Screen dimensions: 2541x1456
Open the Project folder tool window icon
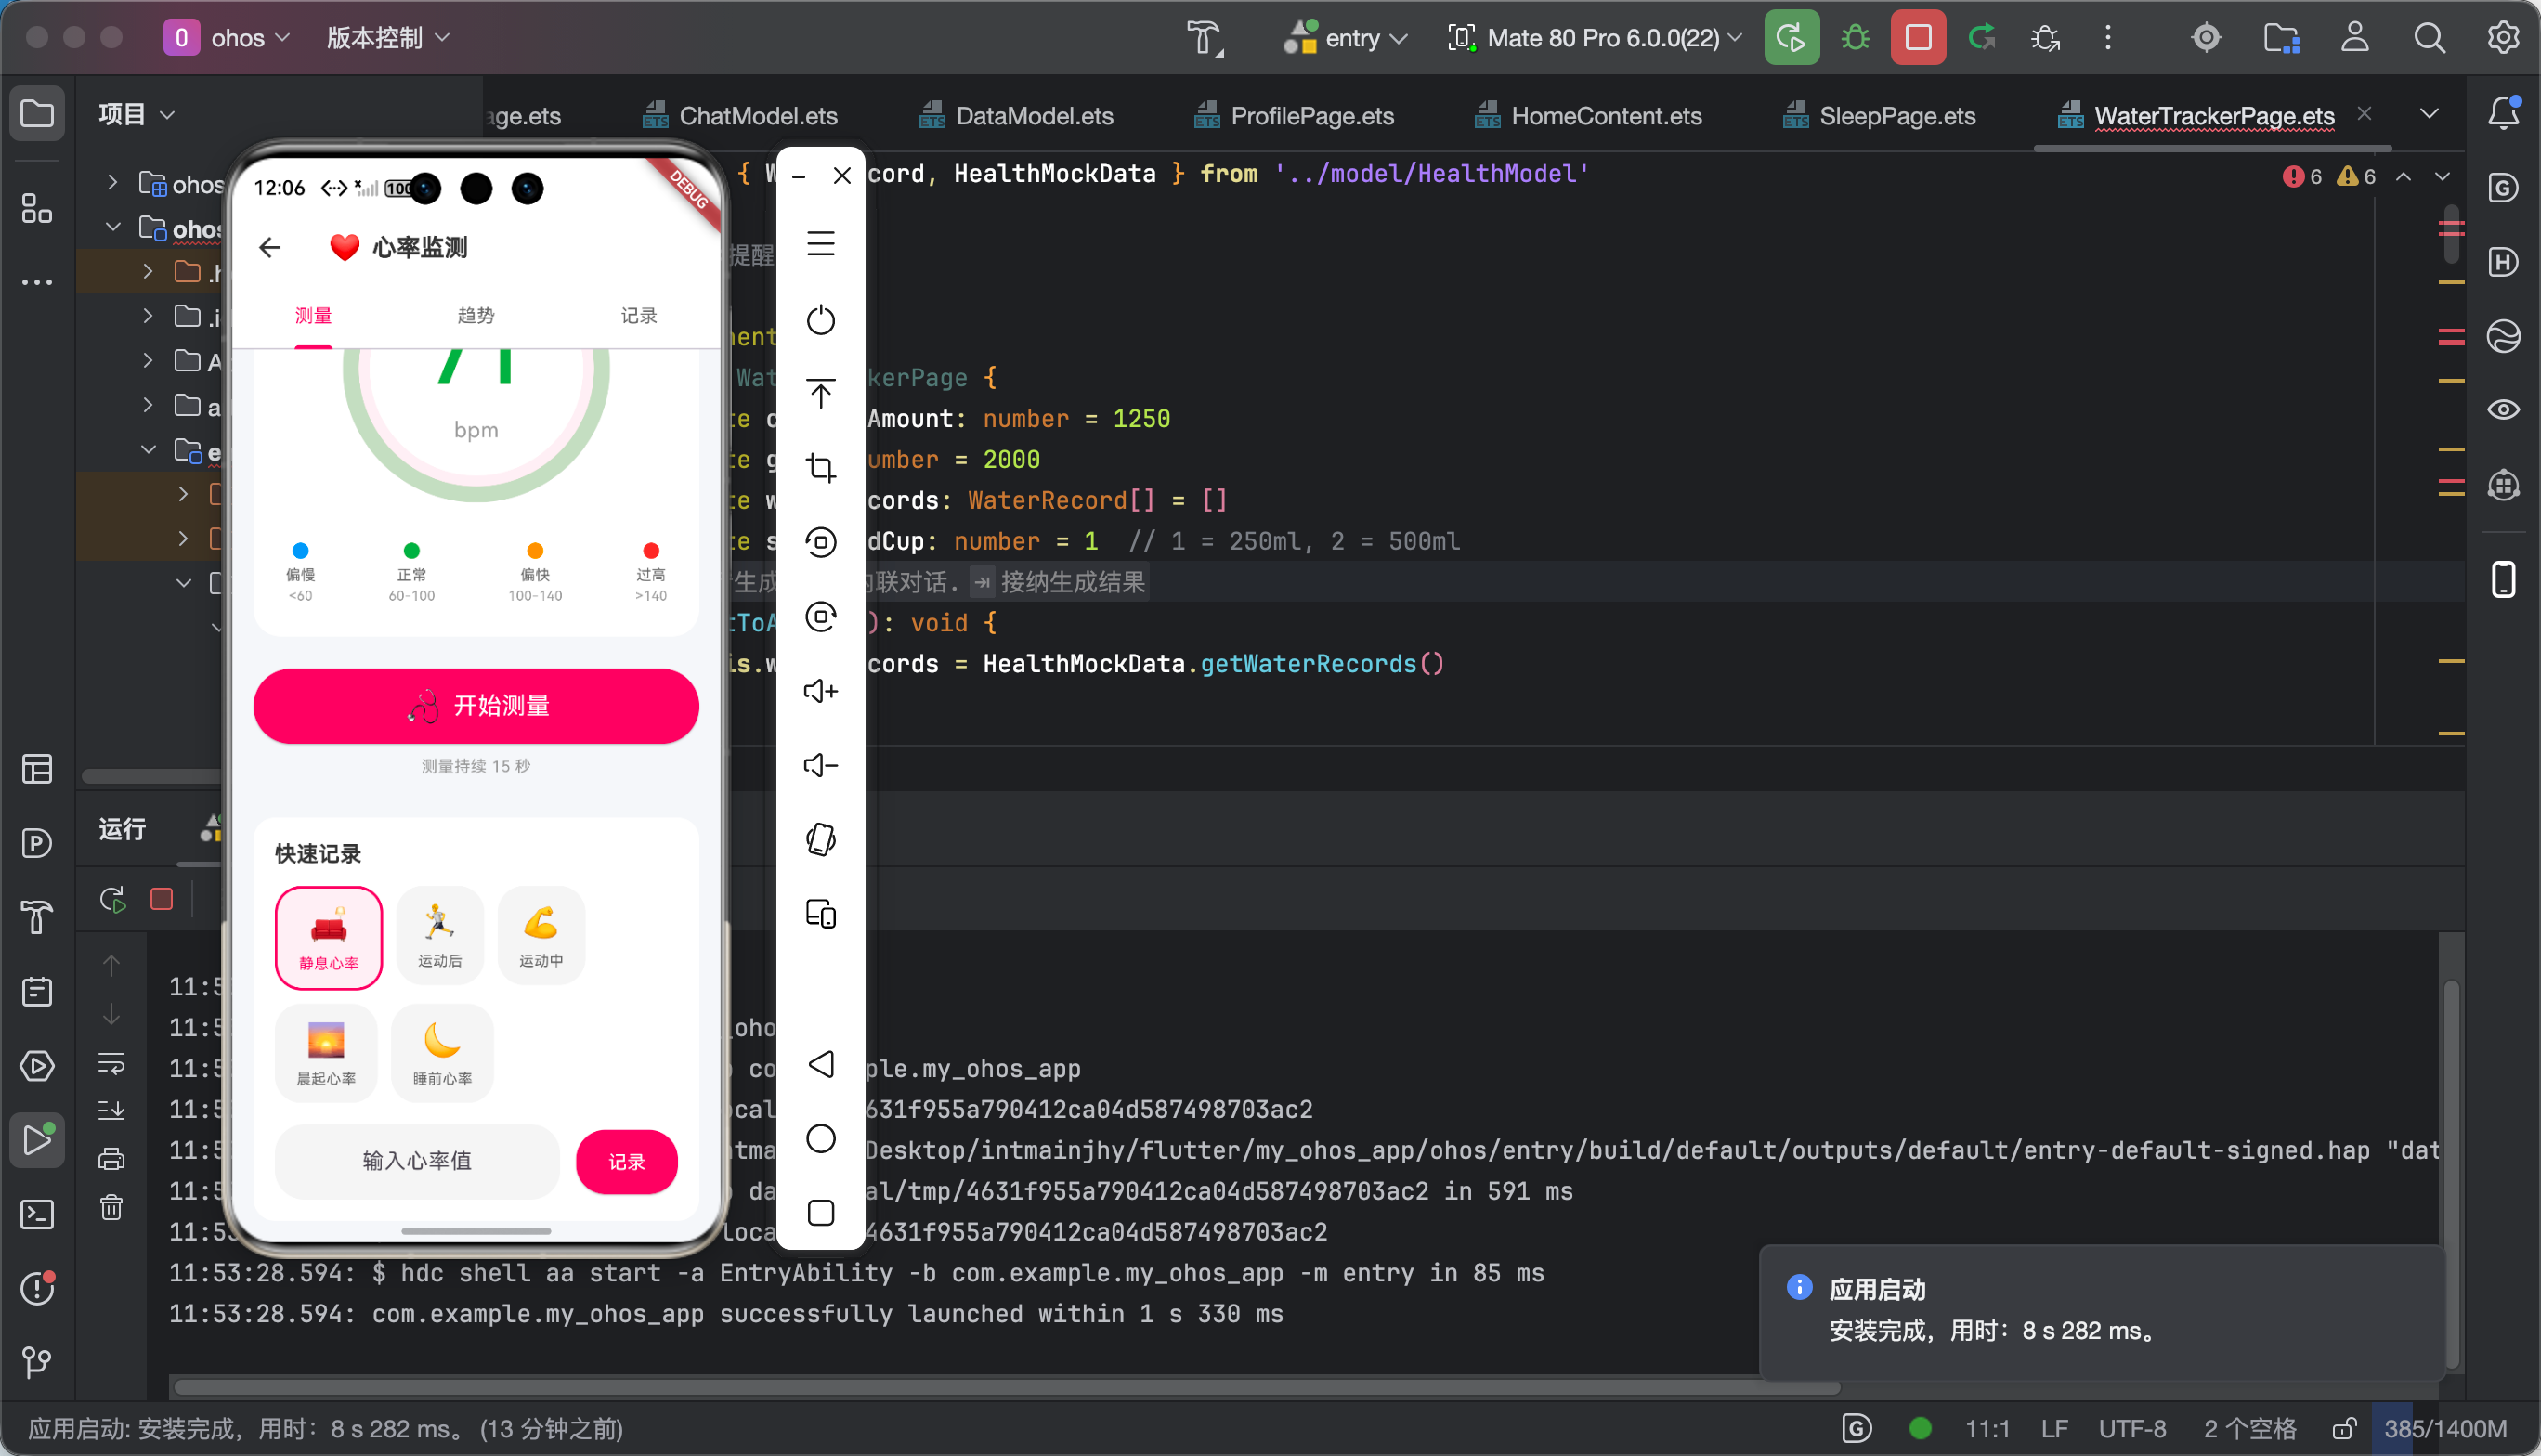[x=37, y=113]
